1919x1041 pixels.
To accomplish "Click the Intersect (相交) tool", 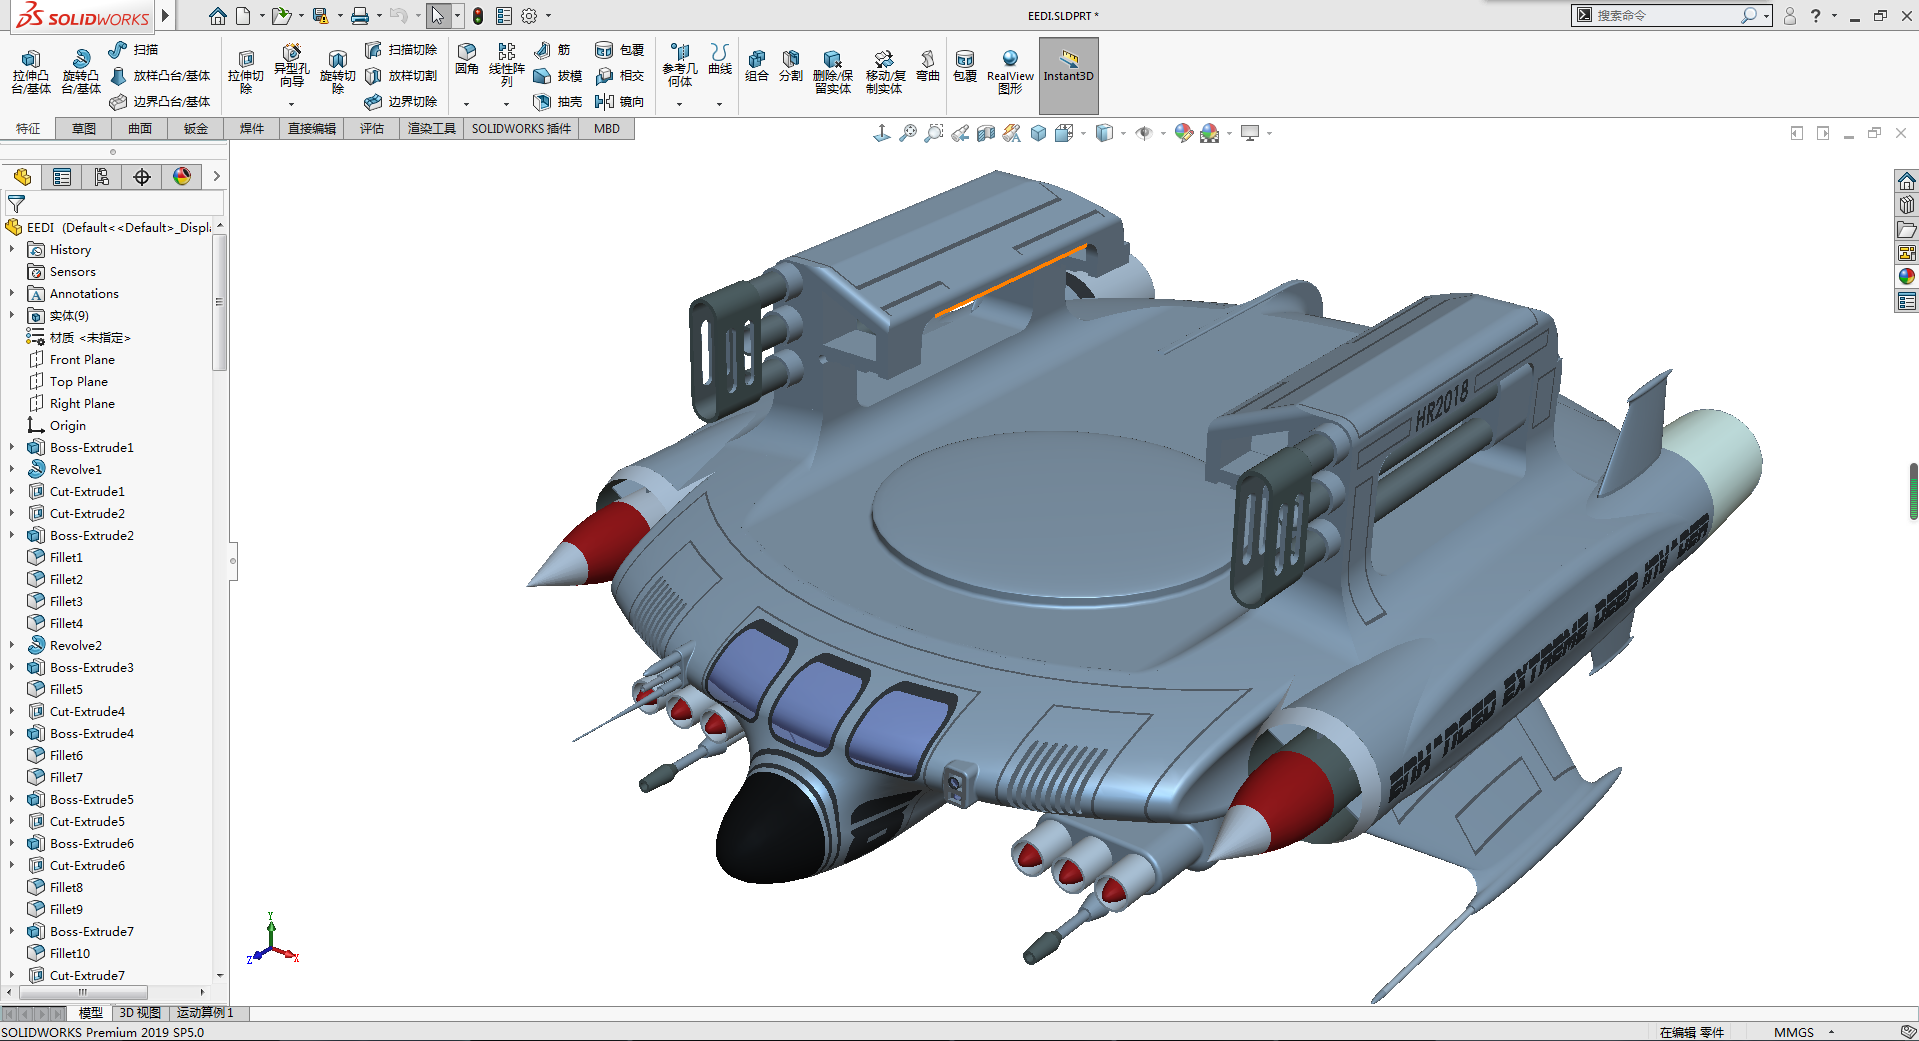I will (x=620, y=75).
